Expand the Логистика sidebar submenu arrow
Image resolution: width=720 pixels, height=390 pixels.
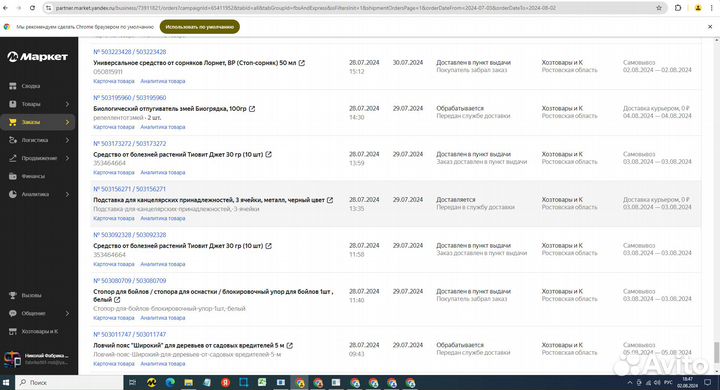pos(68,140)
